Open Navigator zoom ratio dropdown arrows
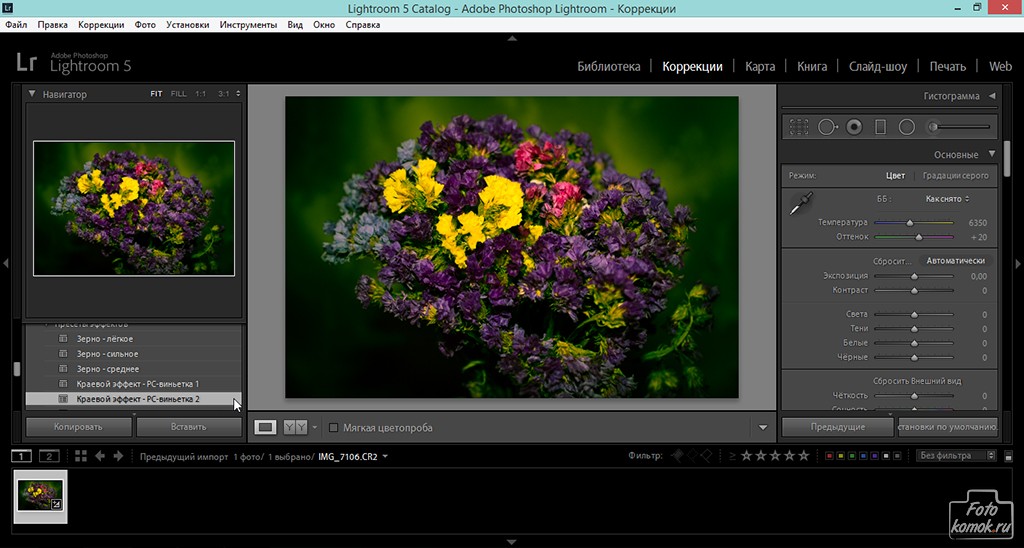Image resolution: width=1024 pixels, height=548 pixels. [238, 94]
